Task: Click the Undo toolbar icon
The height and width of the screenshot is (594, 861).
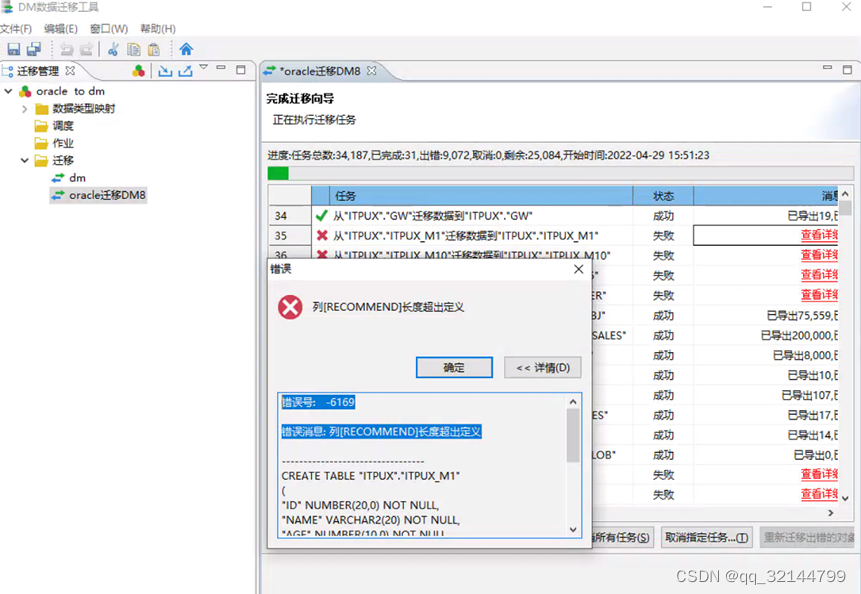Action: (66, 49)
